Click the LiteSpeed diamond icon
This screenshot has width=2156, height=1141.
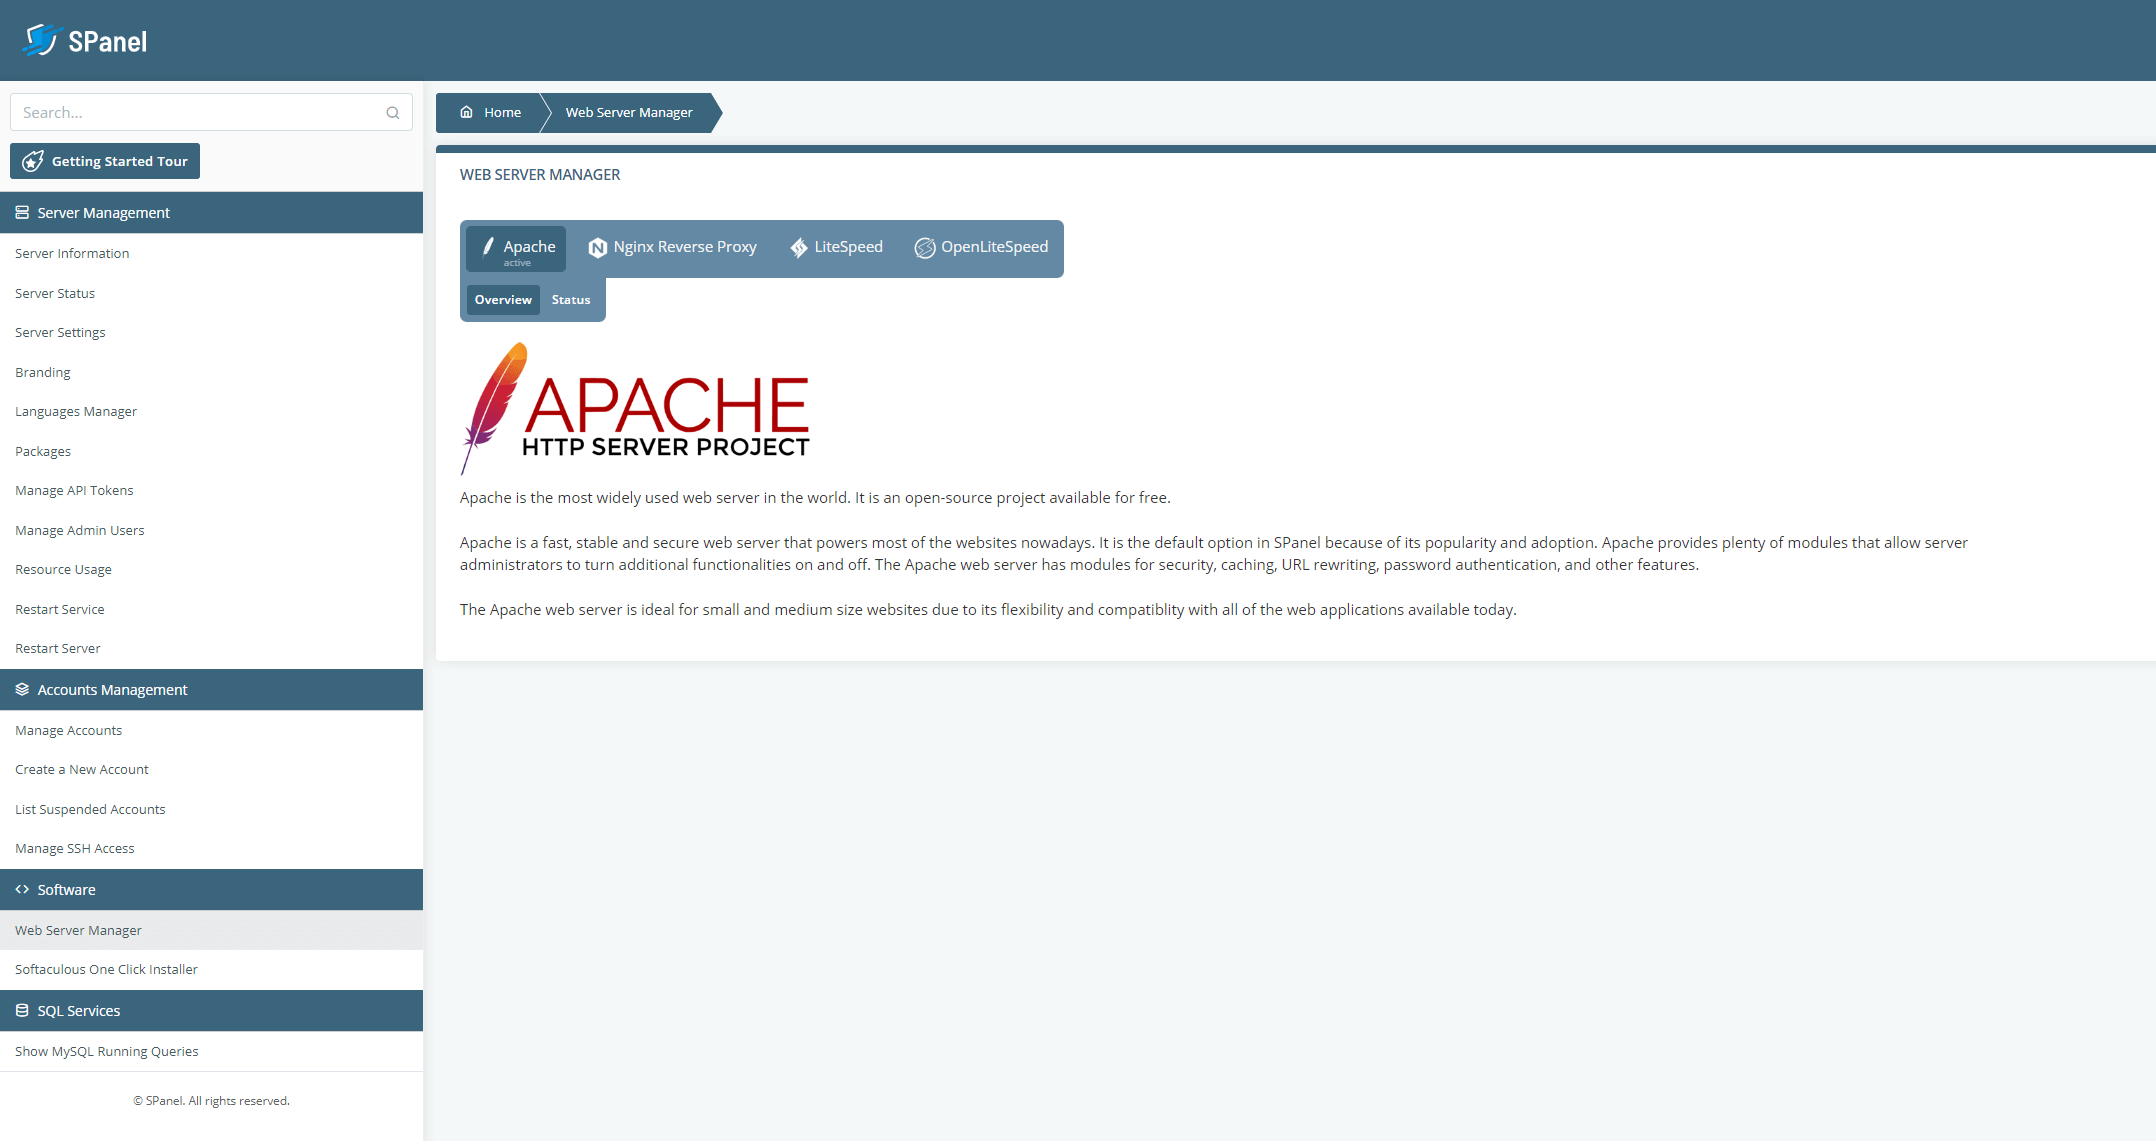(x=799, y=248)
